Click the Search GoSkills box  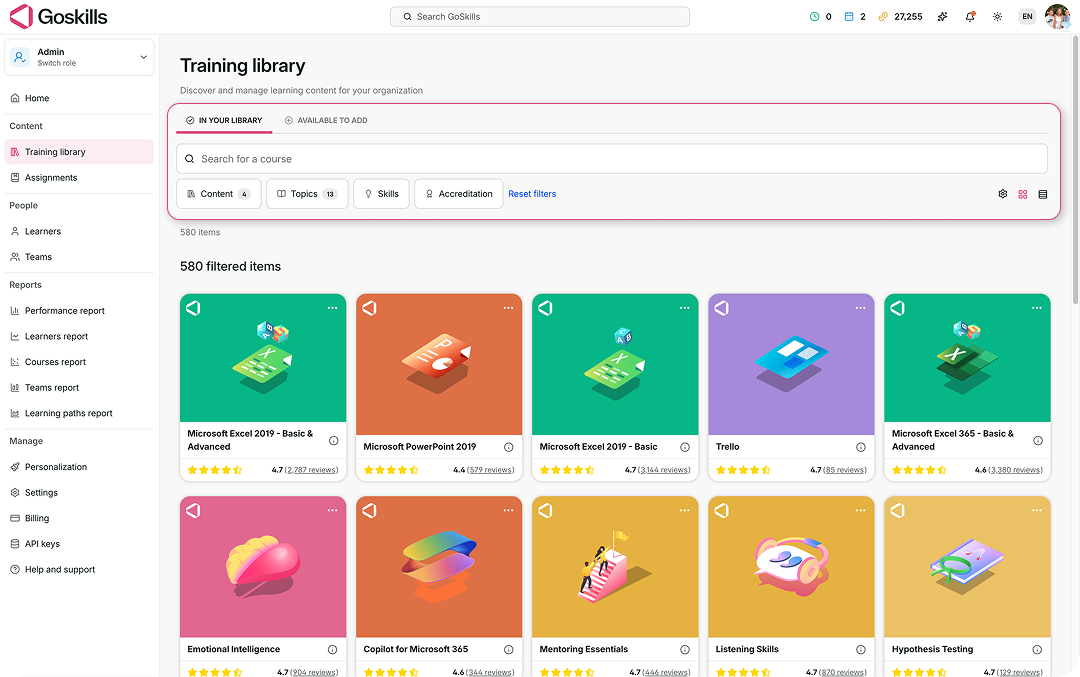click(540, 17)
